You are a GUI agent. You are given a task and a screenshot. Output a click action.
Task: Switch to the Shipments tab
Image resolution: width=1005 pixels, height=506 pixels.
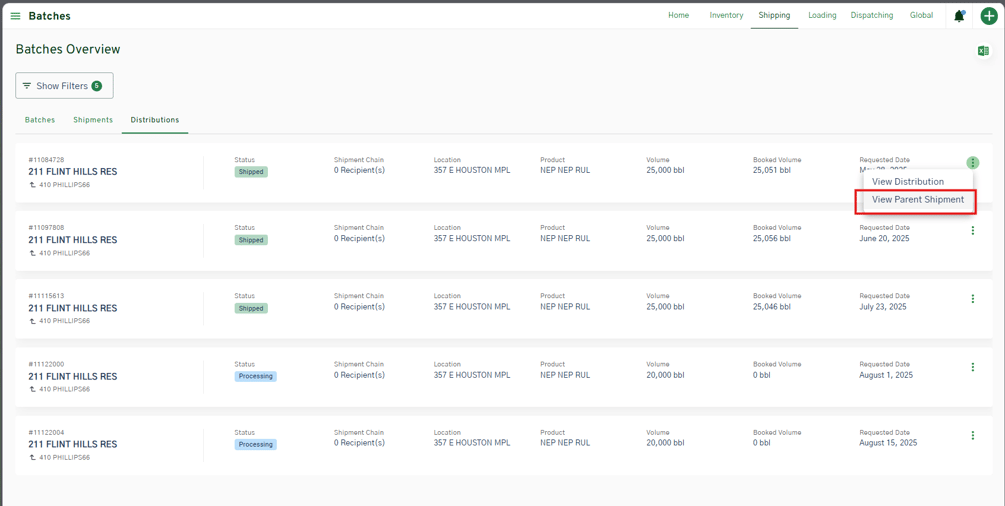coord(93,120)
